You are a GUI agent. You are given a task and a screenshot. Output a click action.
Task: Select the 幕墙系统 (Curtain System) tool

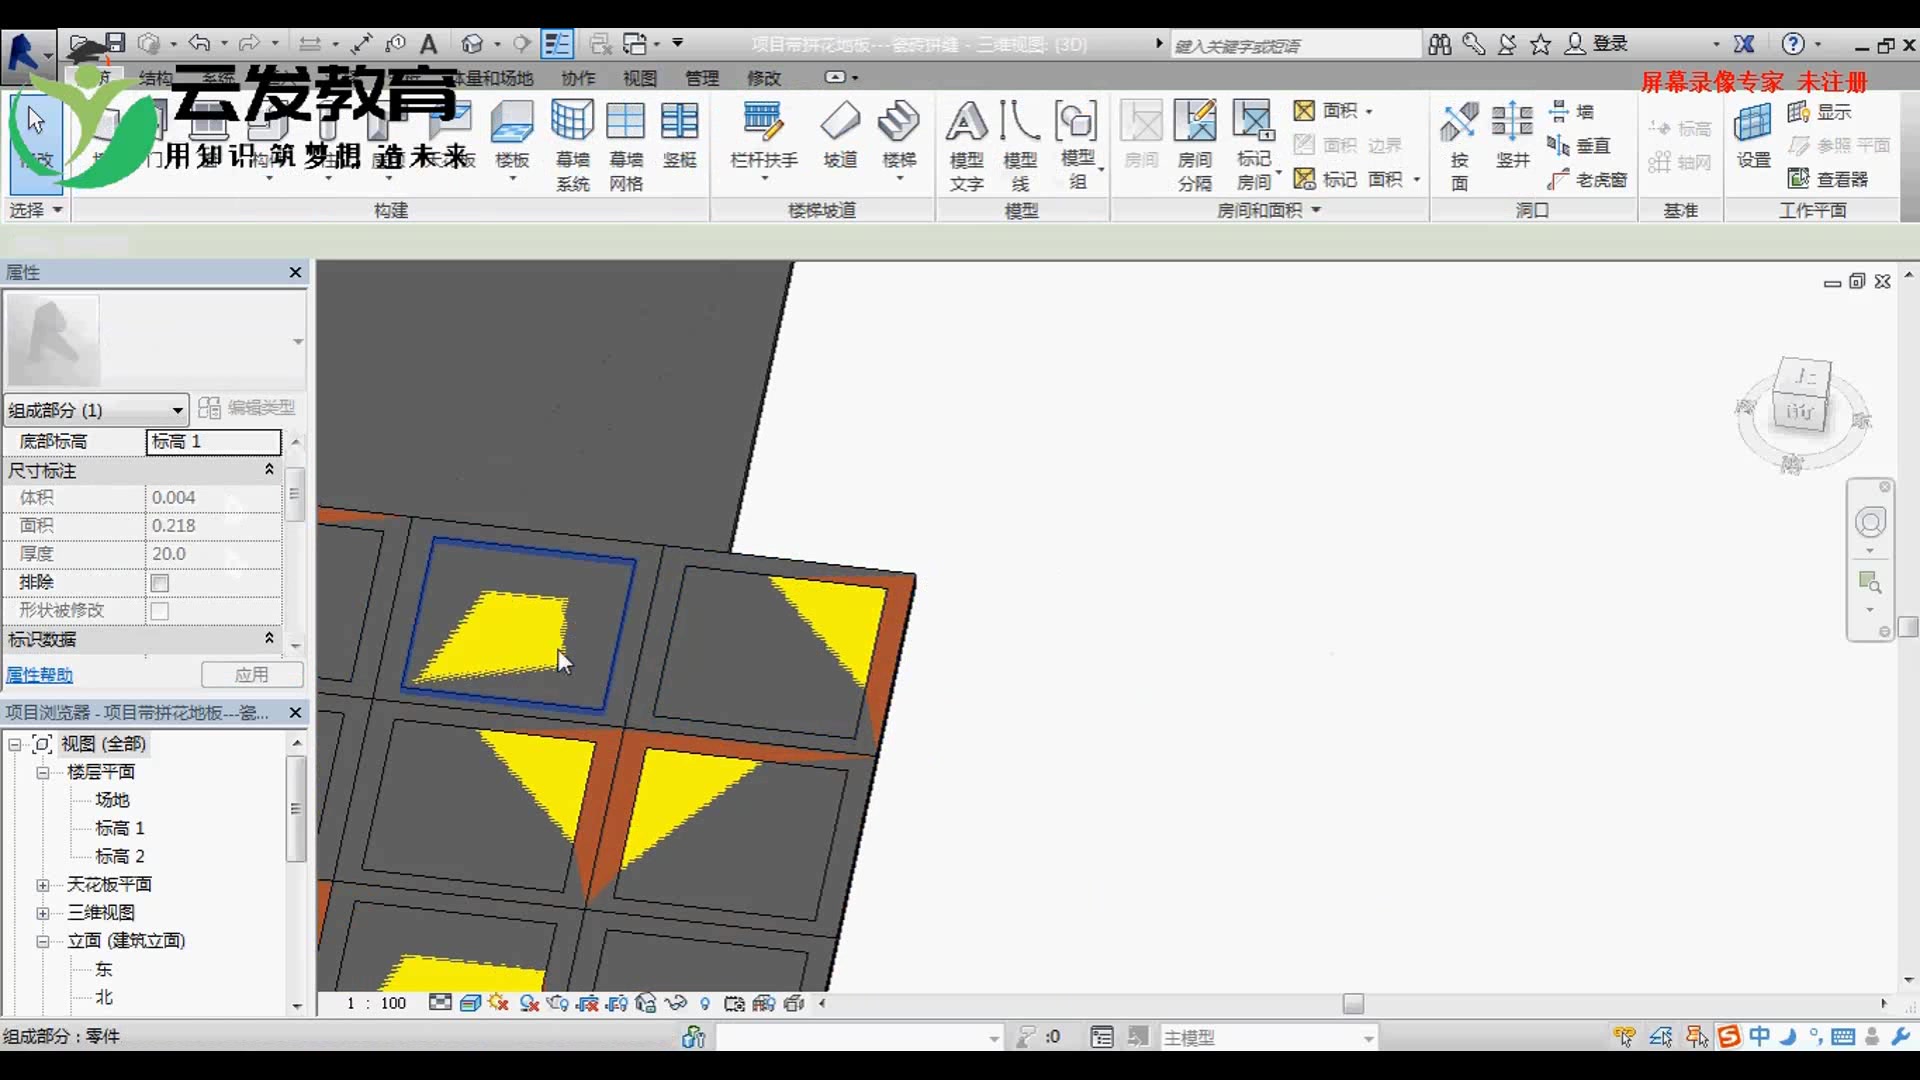(571, 140)
